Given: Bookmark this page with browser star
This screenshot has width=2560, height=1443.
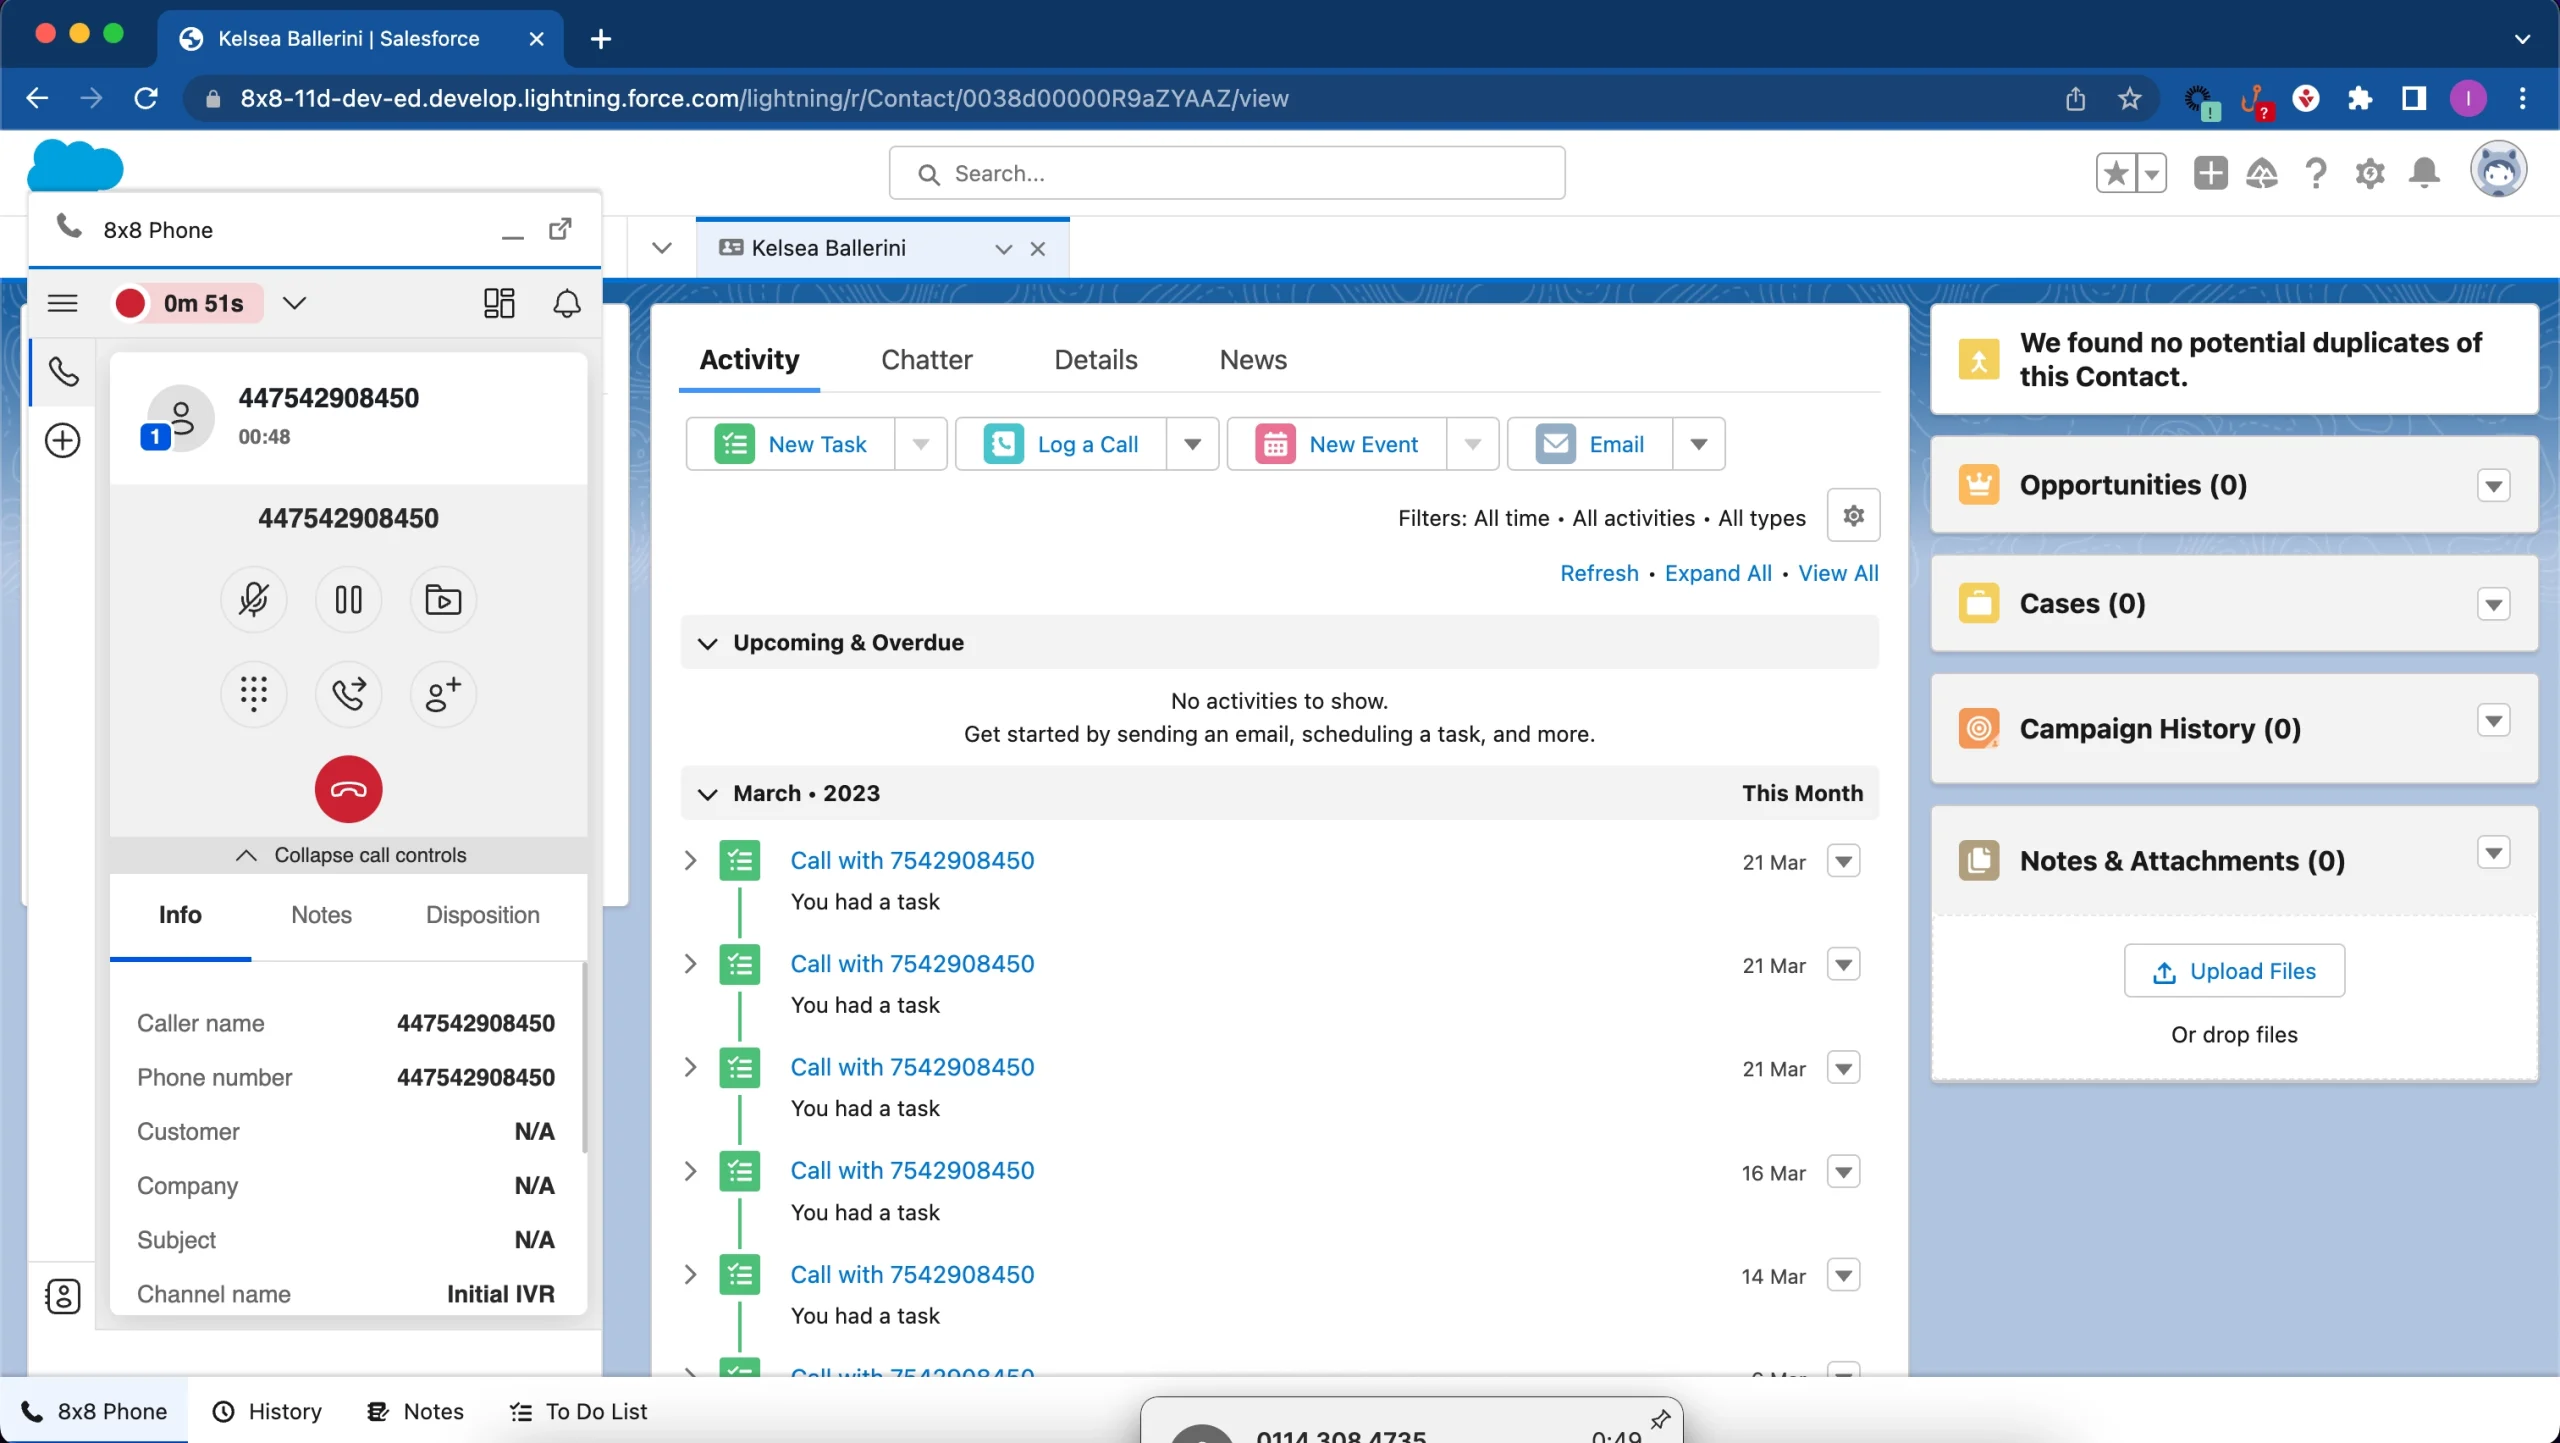Looking at the screenshot, I should 2129,98.
